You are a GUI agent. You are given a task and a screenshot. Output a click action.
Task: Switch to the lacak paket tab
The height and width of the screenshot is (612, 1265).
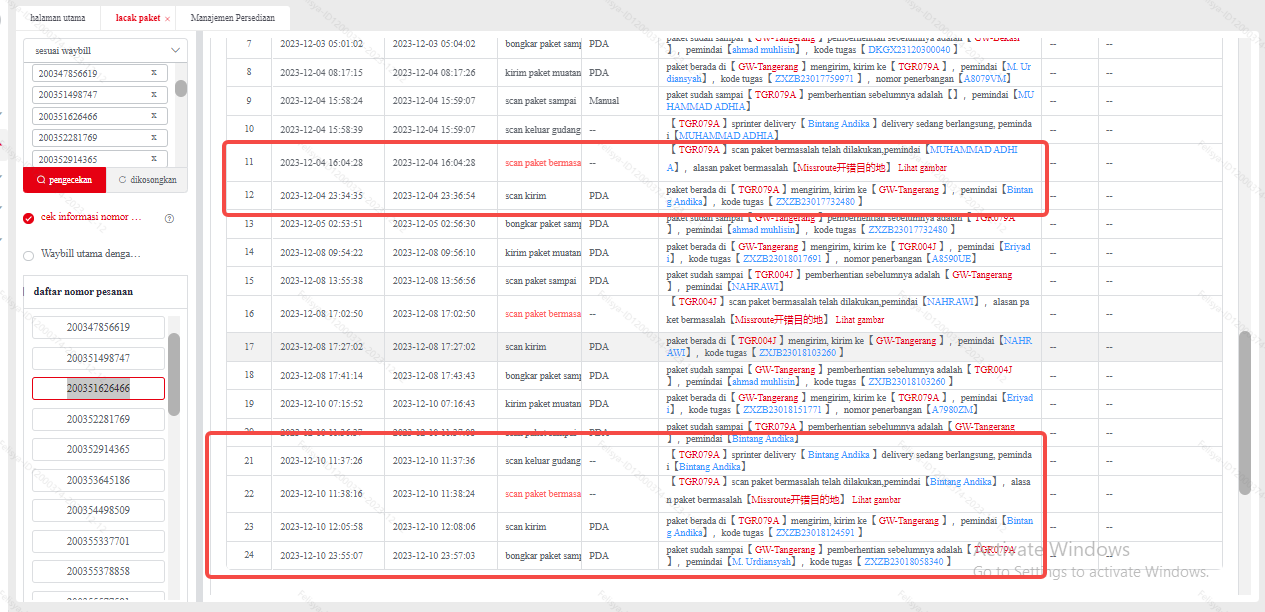[x=137, y=18]
